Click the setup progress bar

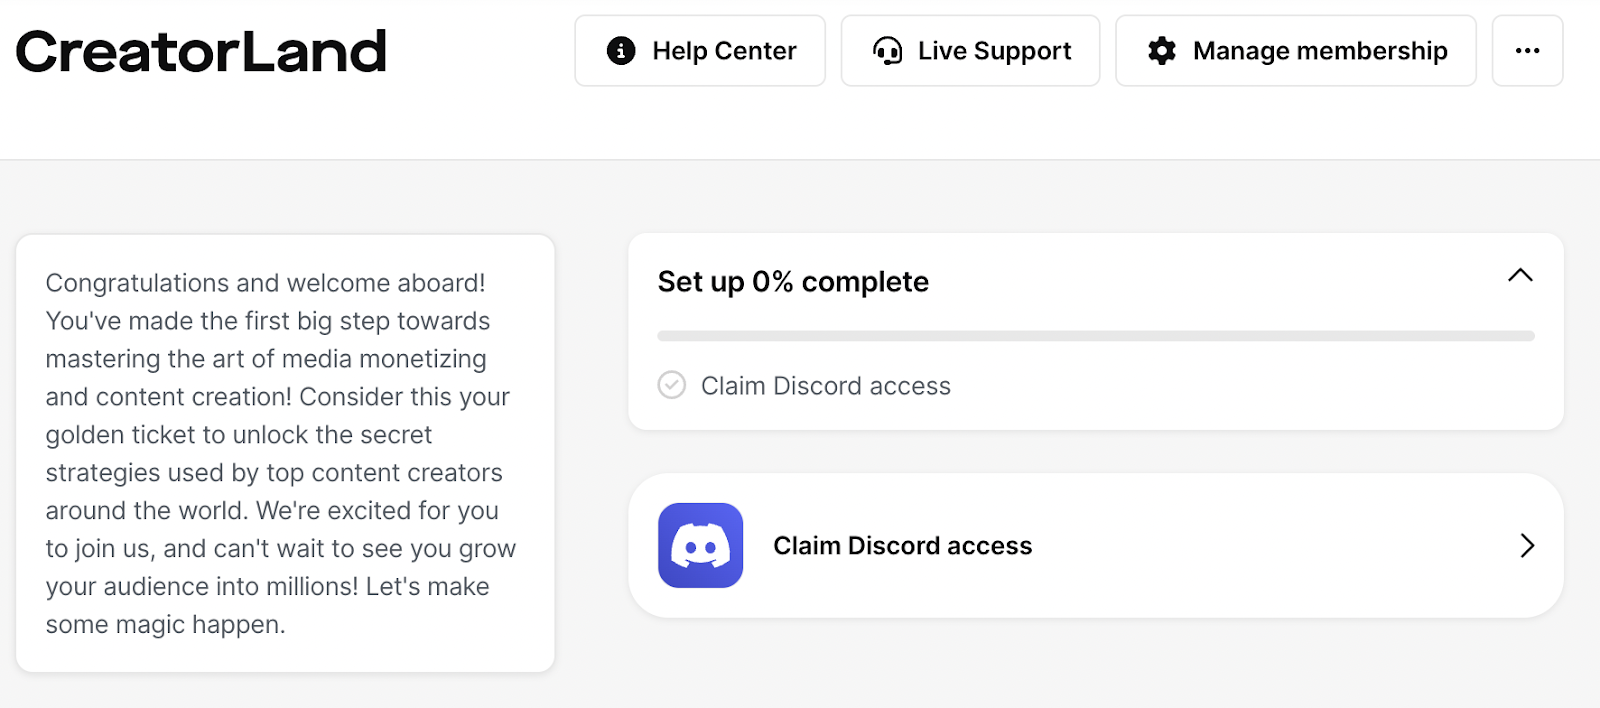click(x=1097, y=333)
